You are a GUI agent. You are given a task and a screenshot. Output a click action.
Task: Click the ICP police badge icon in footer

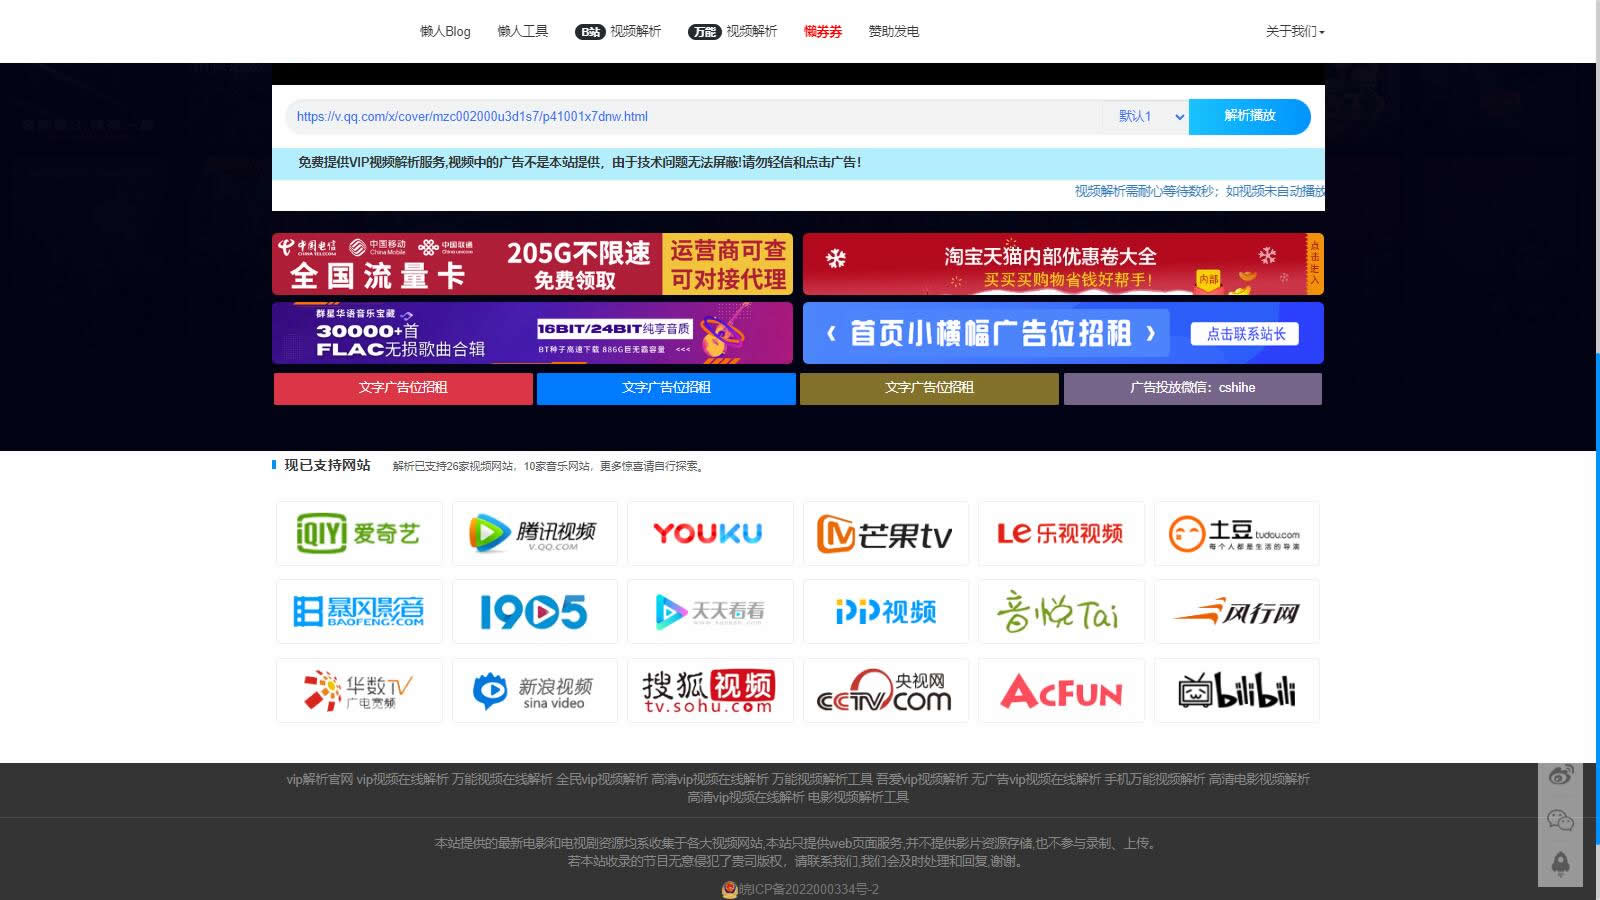729,889
